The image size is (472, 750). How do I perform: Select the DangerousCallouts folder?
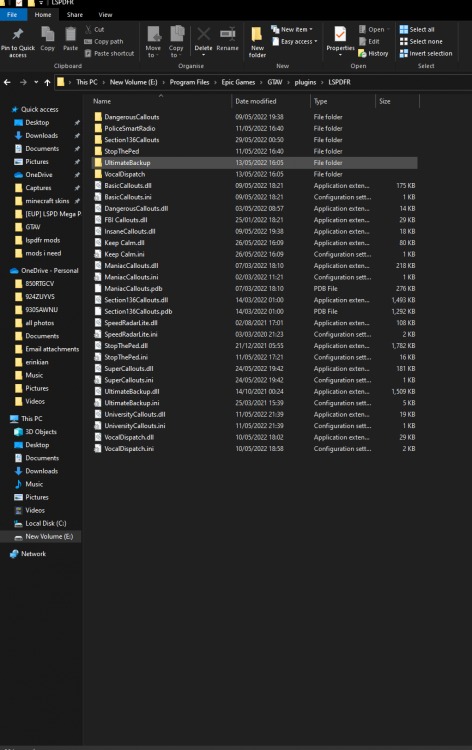click(132, 117)
